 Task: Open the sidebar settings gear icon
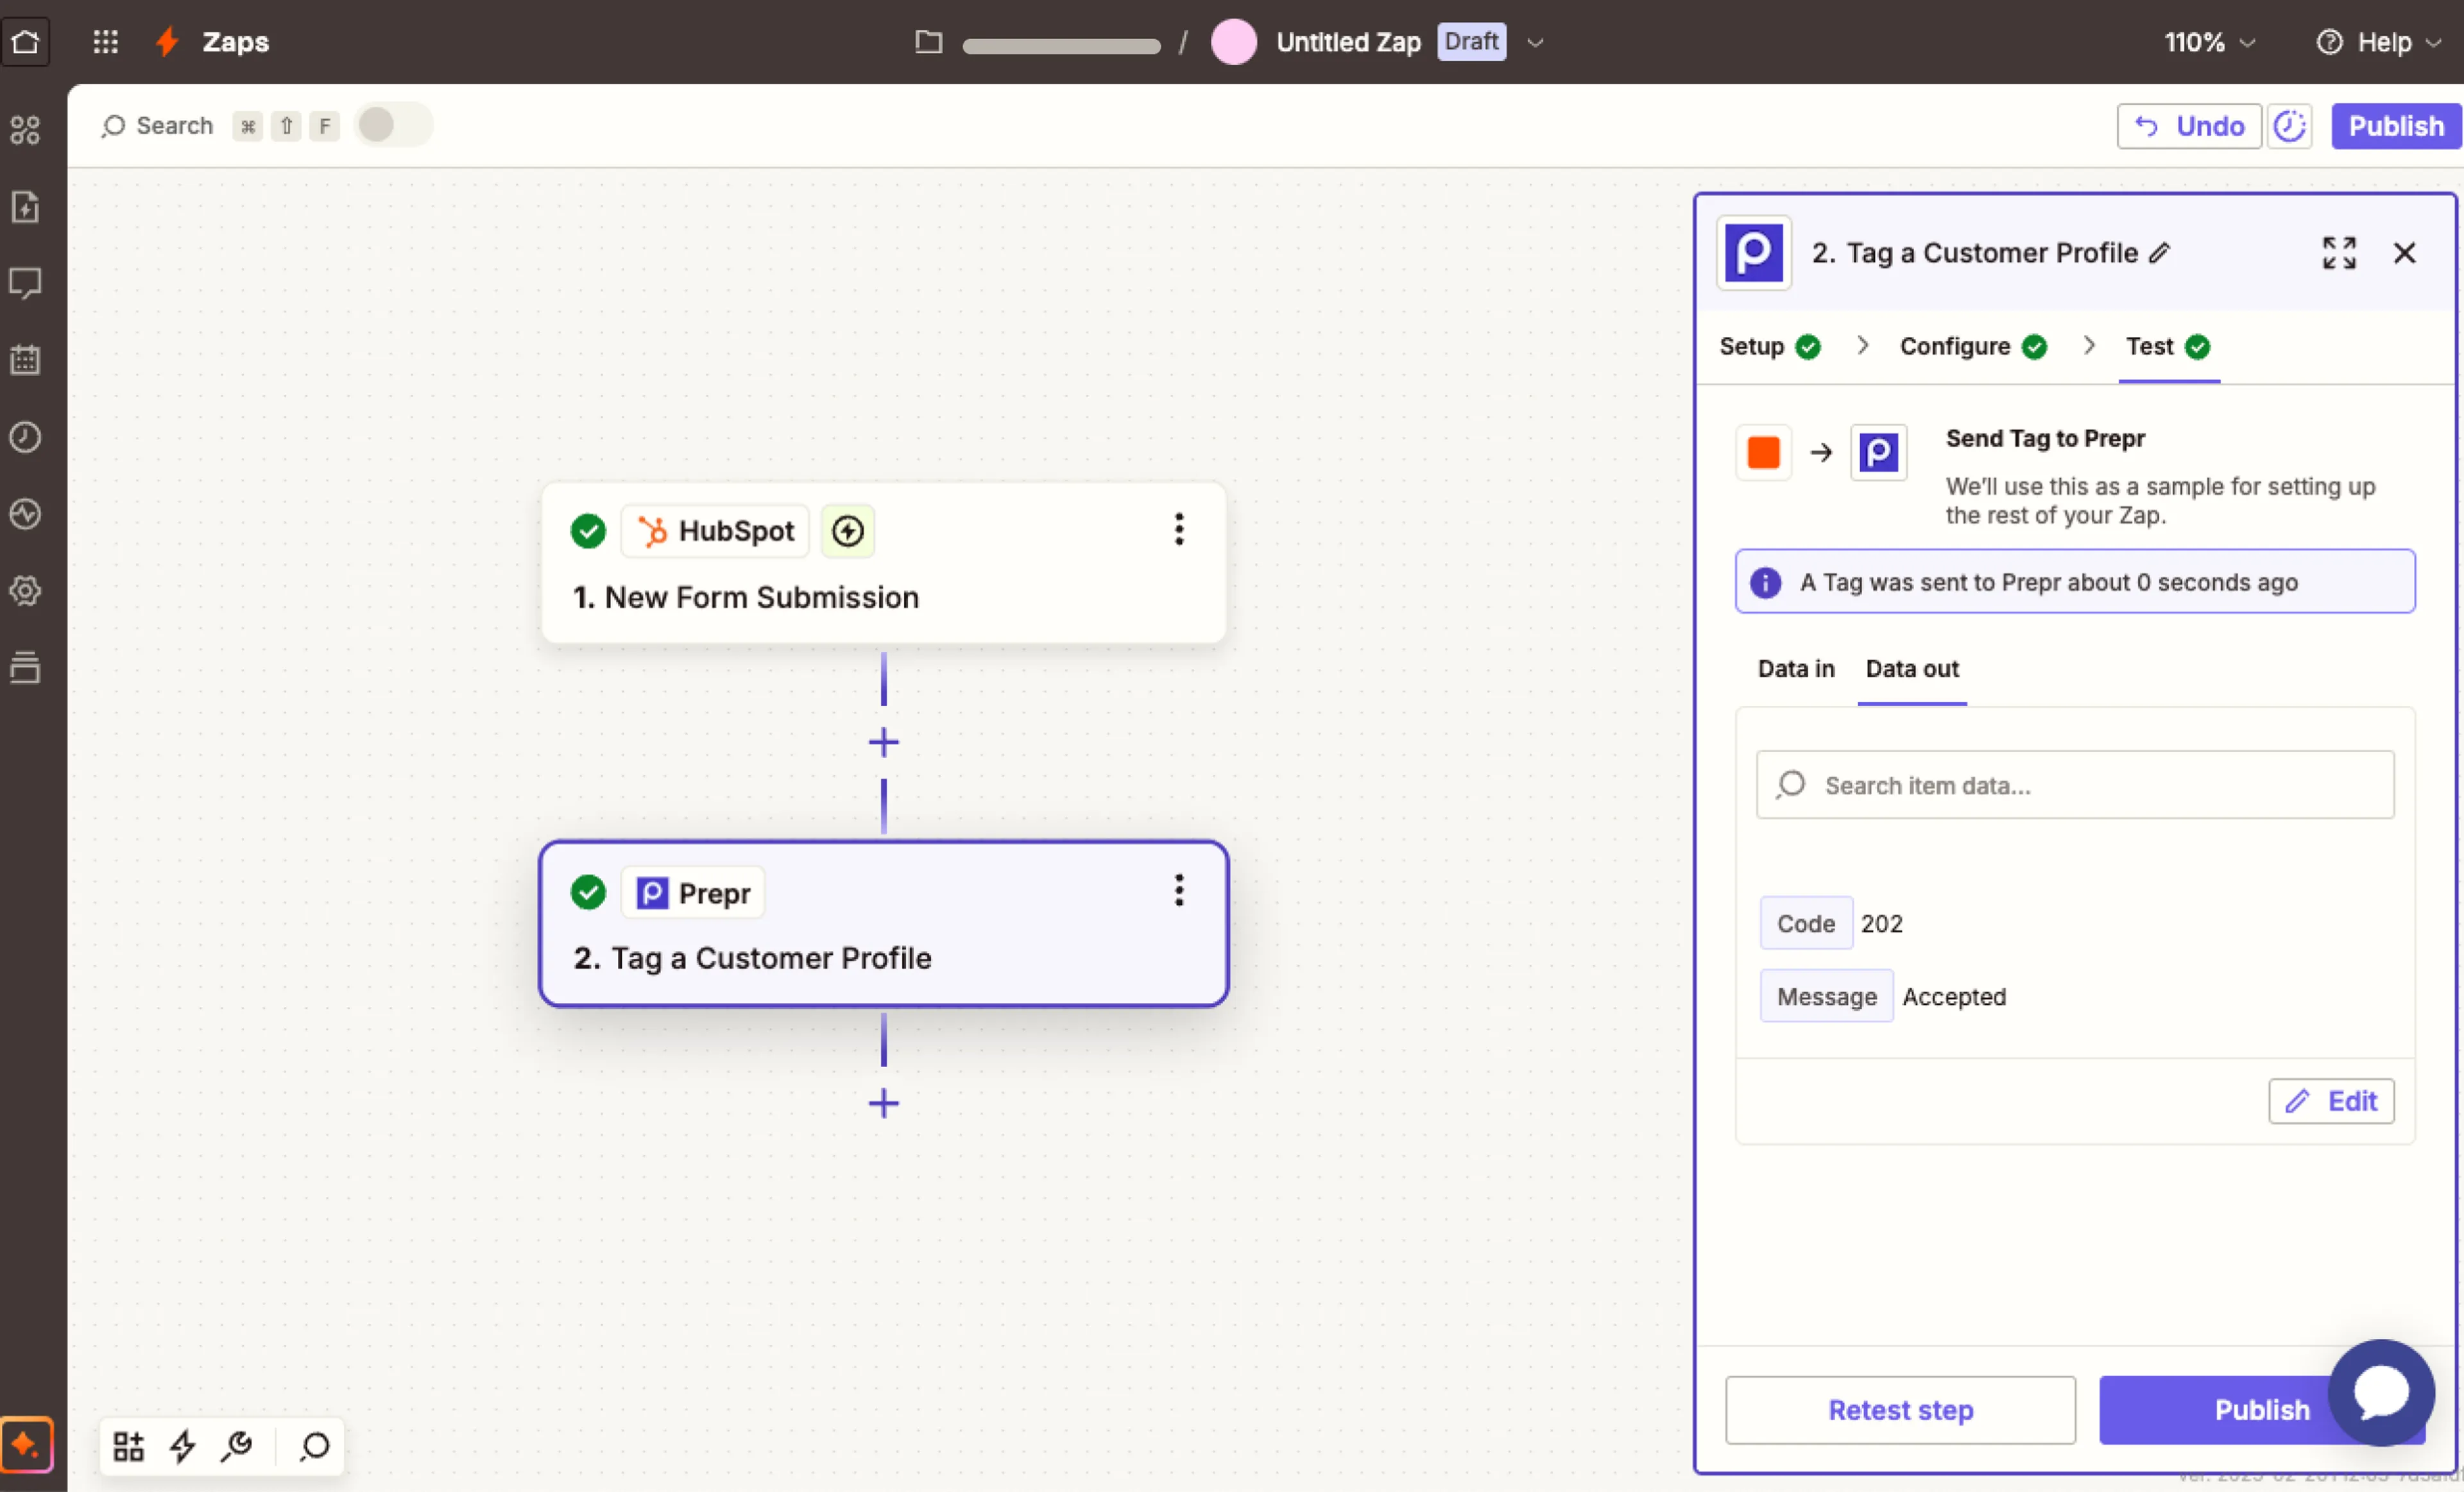[25, 590]
